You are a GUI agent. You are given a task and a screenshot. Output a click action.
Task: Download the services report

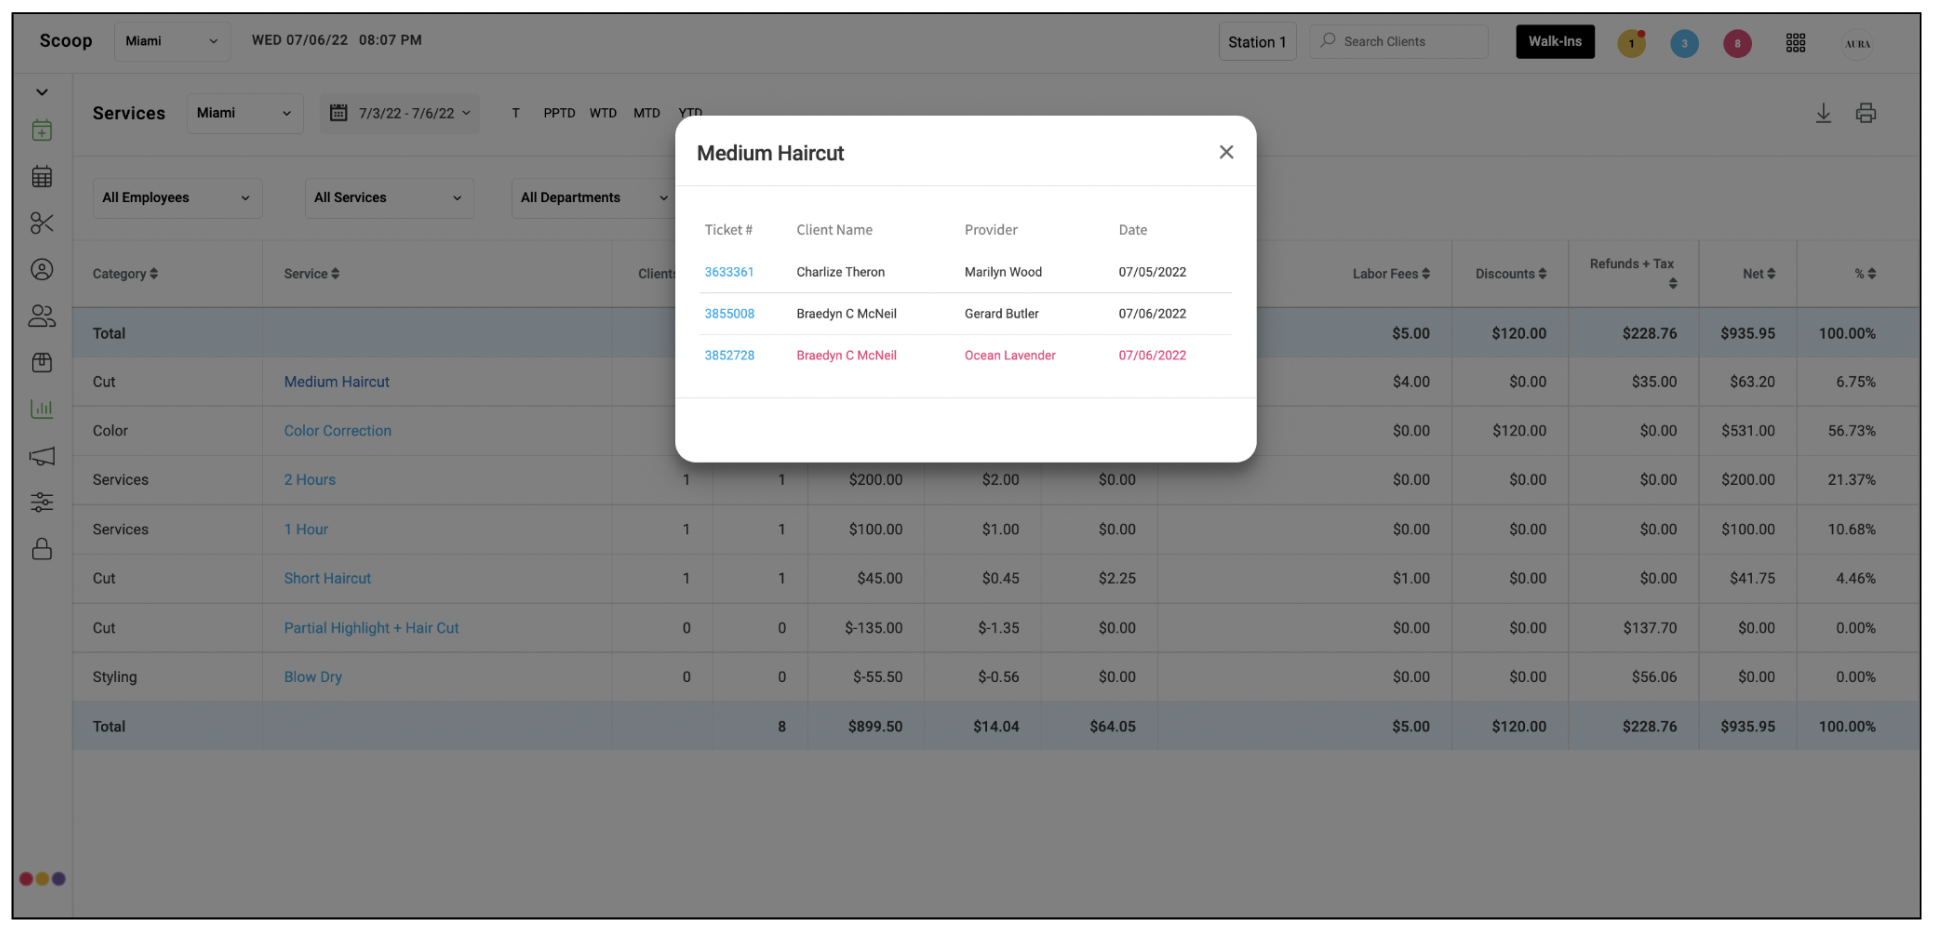(x=1823, y=113)
